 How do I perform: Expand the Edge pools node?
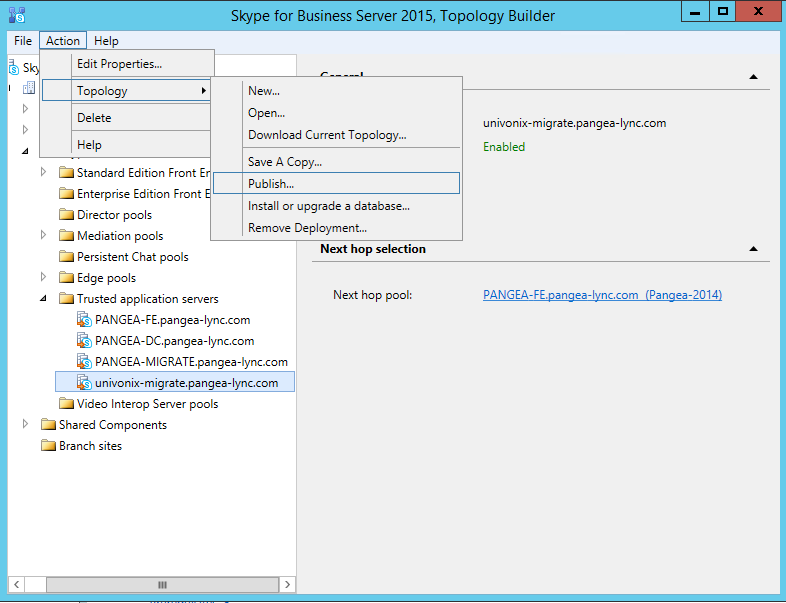pyautogui.click(x=43, y=277)
